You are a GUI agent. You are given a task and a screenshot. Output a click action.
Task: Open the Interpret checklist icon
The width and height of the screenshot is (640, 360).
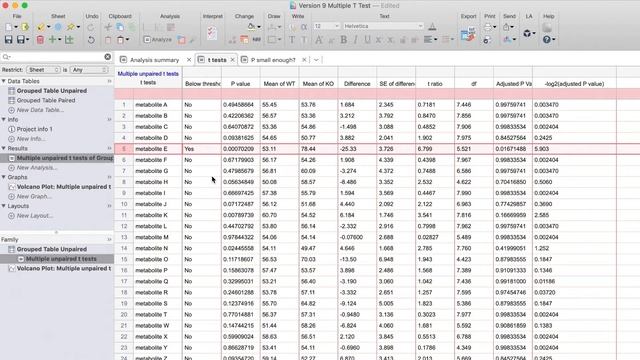coord(212,33)
